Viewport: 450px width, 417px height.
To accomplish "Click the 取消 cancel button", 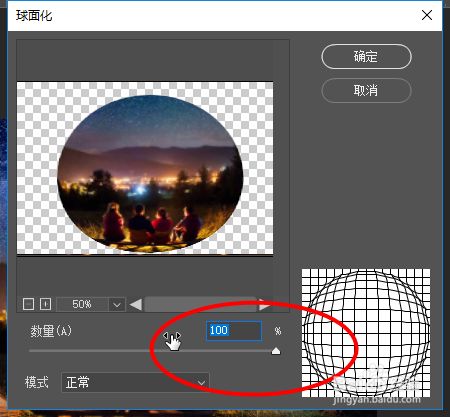I will [366, 90].
